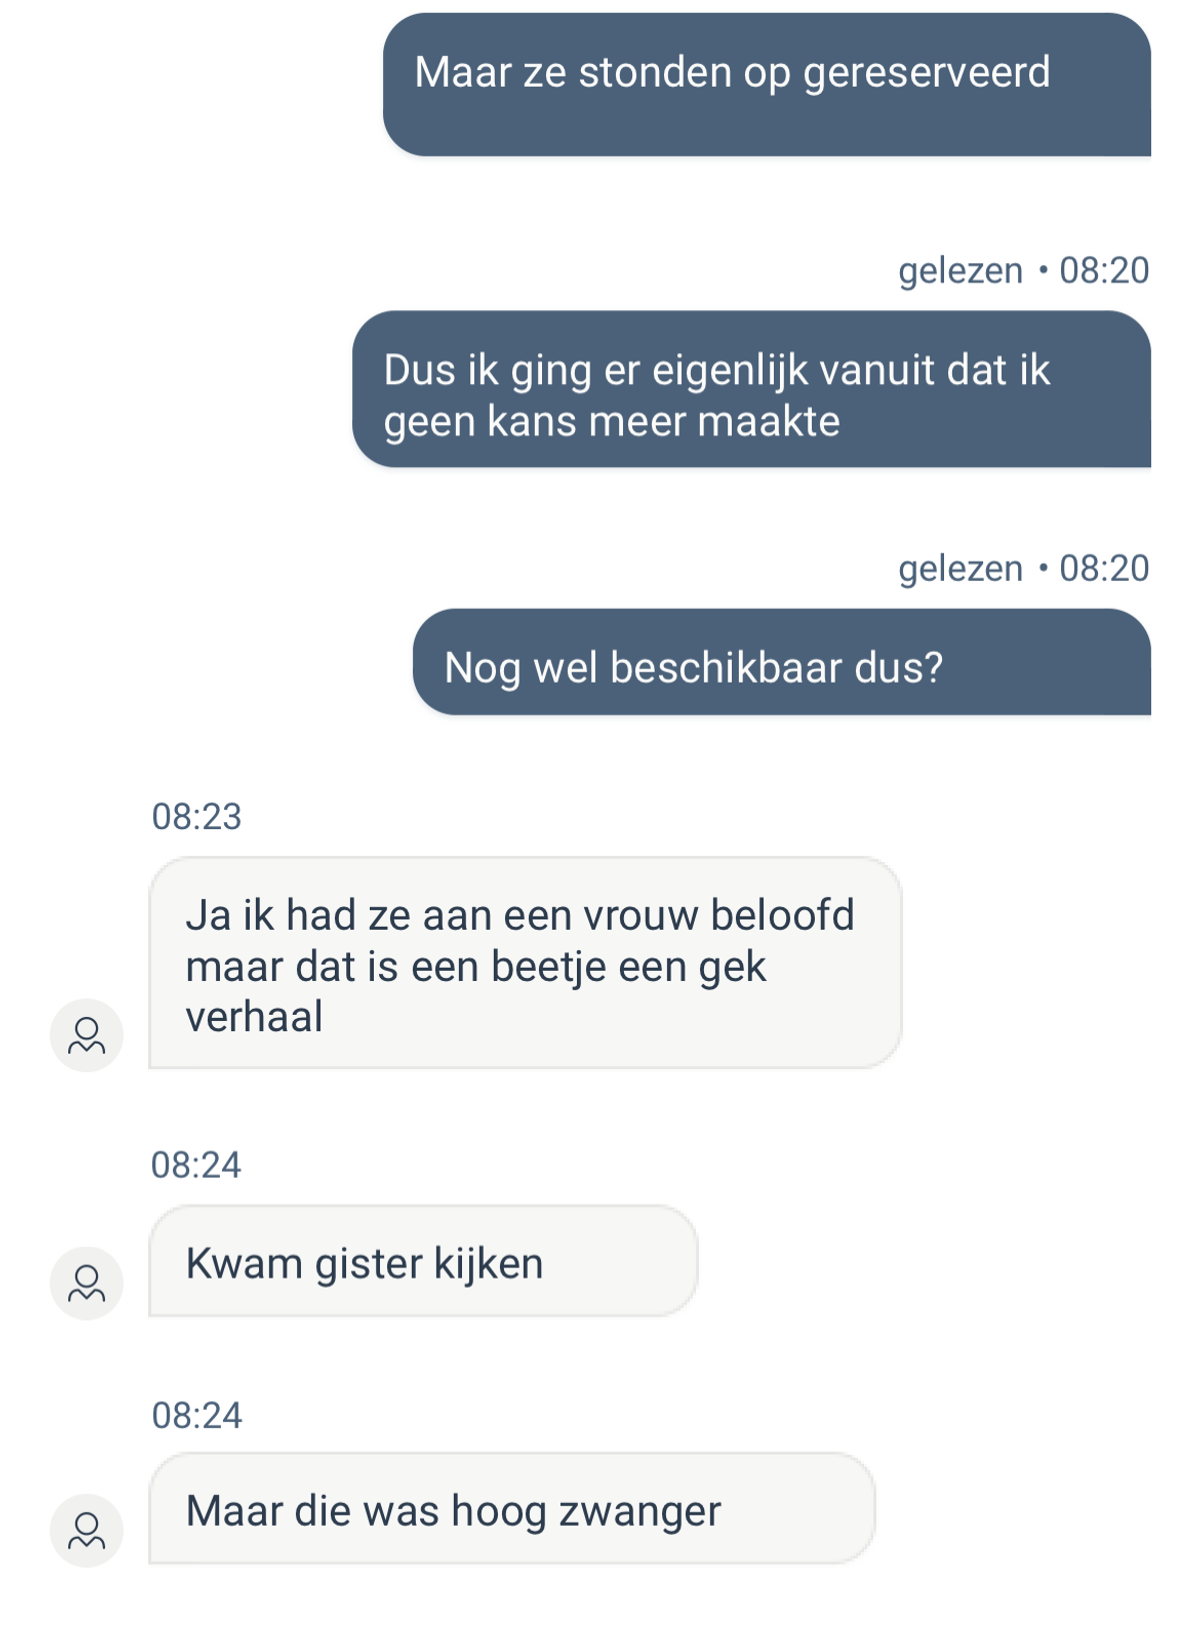The height and width of the screenshot is (1625, 1200).
Task: Tap the 'Kwam gister kijken' message bubble
Action: (423, 1261)
